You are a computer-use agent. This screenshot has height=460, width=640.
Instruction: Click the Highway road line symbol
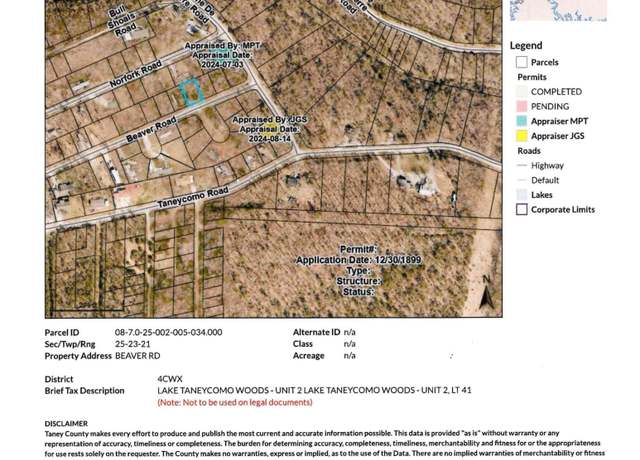pos(522,165)
